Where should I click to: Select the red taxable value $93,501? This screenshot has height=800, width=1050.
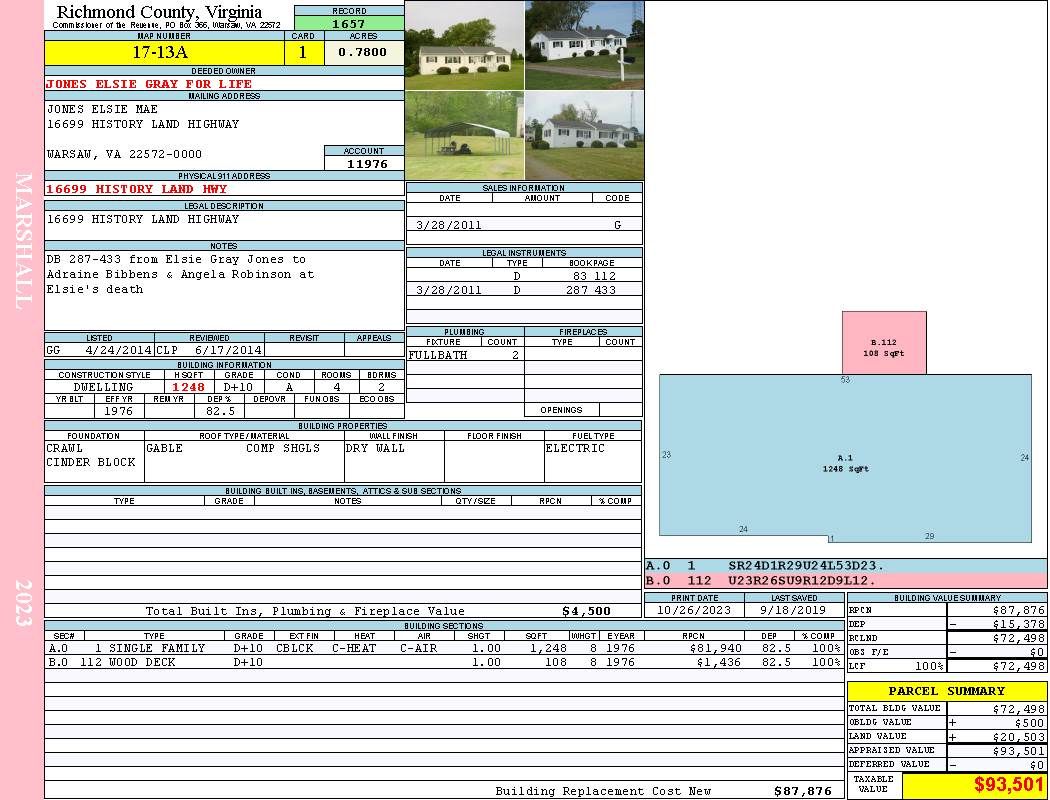(x=974, y=785)
